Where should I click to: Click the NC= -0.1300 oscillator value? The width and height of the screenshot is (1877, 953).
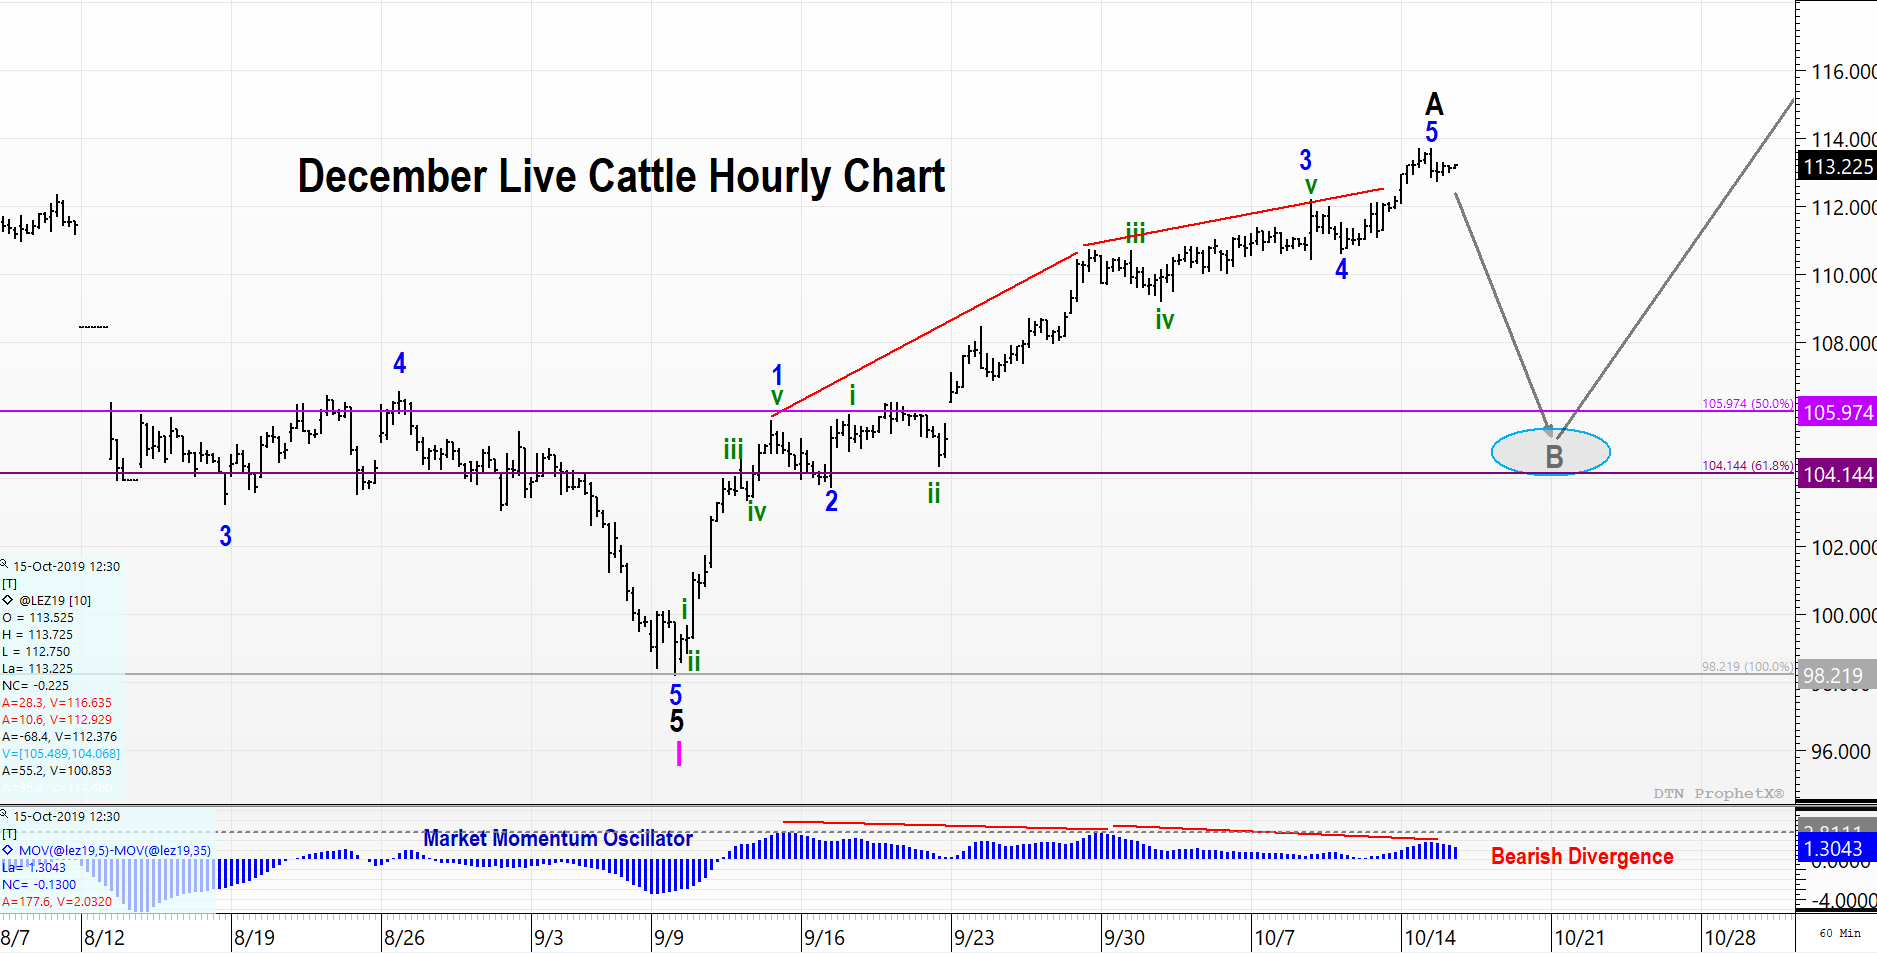(39, 884)
